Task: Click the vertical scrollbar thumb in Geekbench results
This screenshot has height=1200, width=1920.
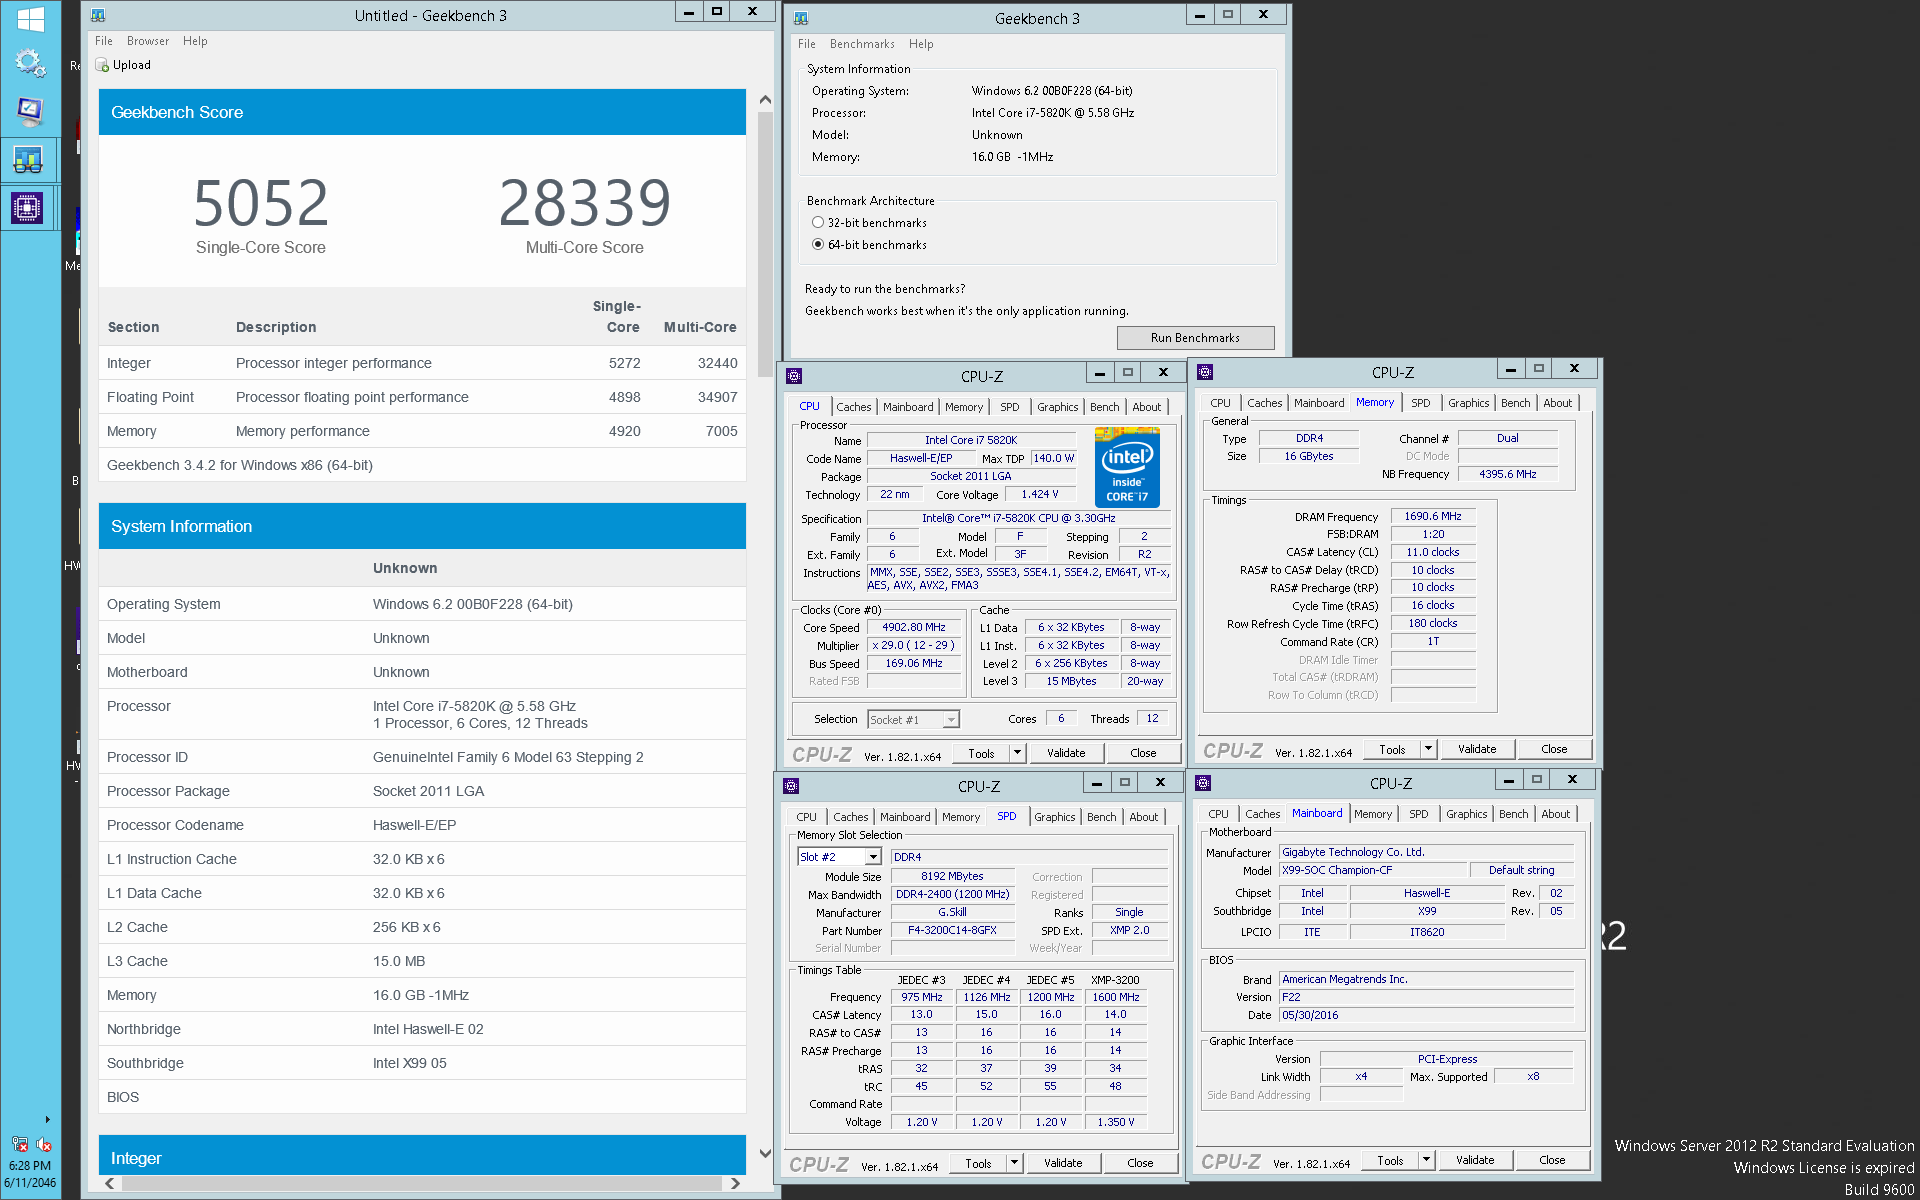Action: point(765,244)
